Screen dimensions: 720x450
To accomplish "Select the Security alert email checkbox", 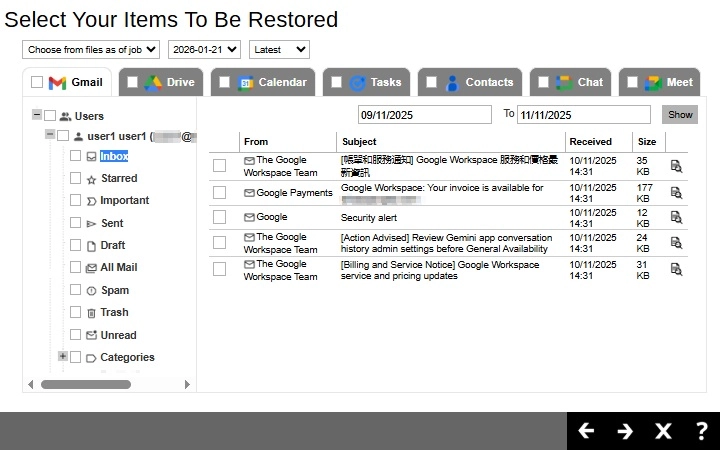I will point(219,217).
